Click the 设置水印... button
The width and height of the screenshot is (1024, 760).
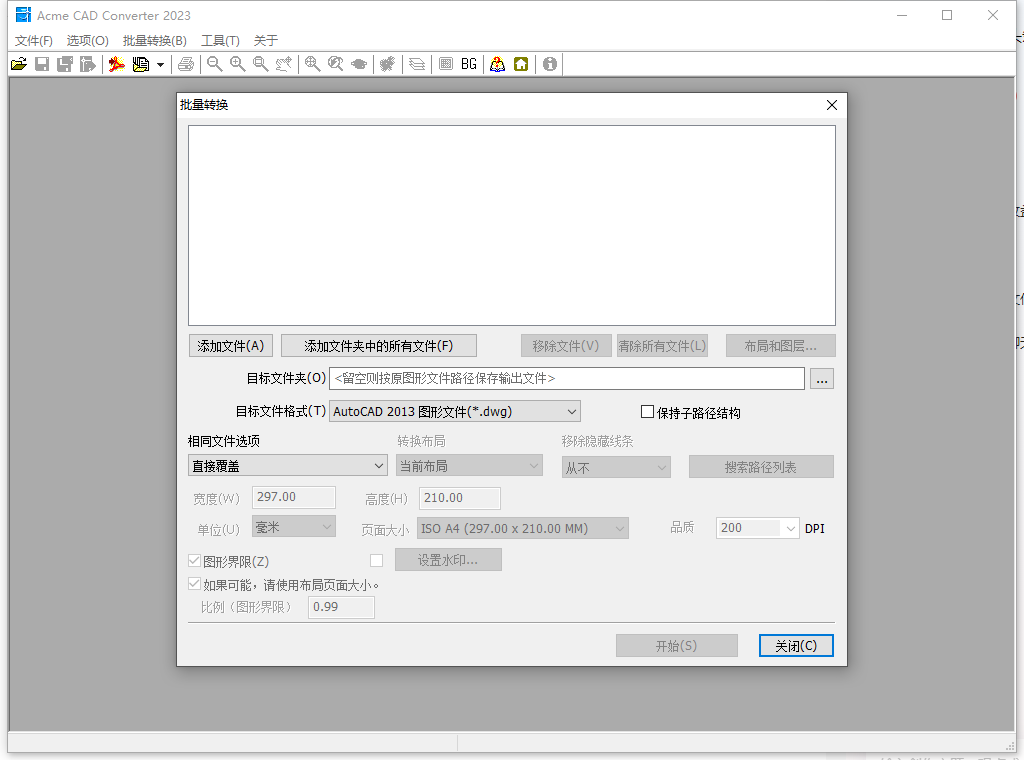448,560
